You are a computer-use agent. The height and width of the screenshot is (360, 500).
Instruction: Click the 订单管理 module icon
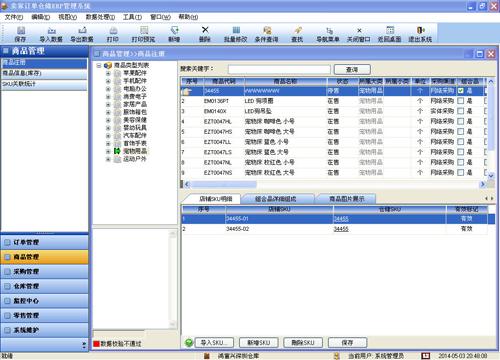click(7, 242)
